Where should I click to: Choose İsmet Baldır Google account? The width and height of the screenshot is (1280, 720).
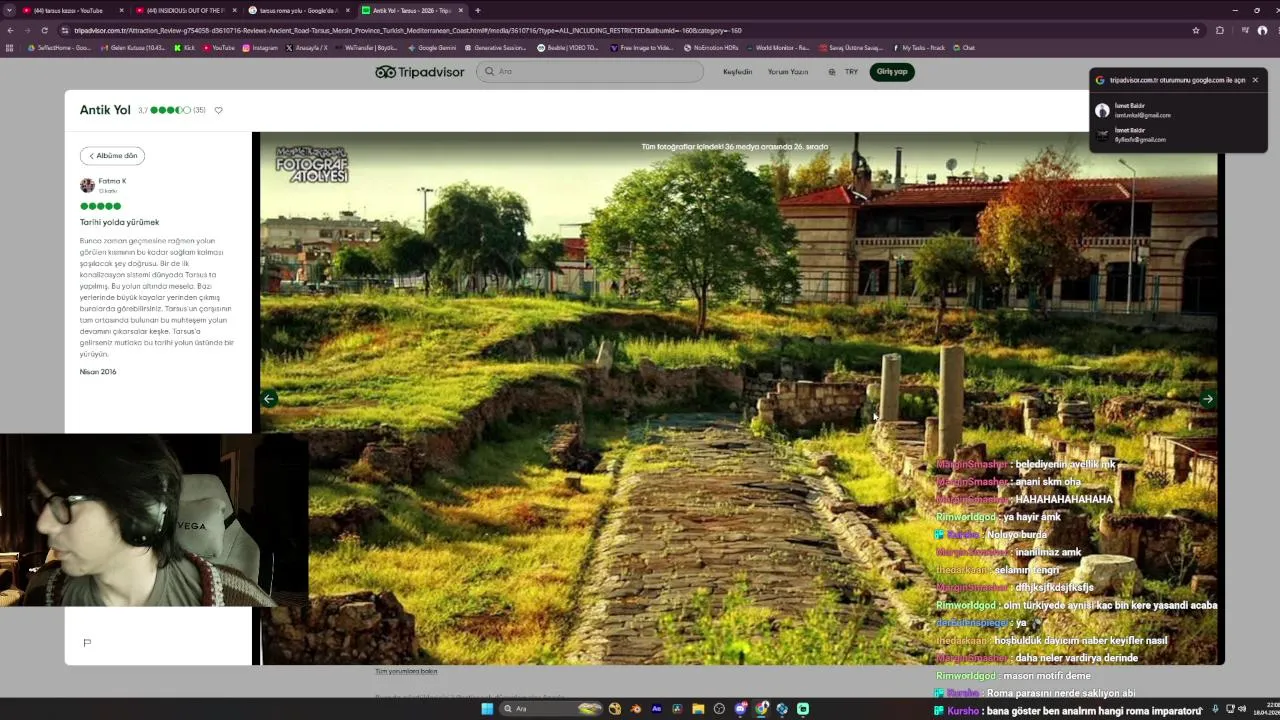point(1177,110)
